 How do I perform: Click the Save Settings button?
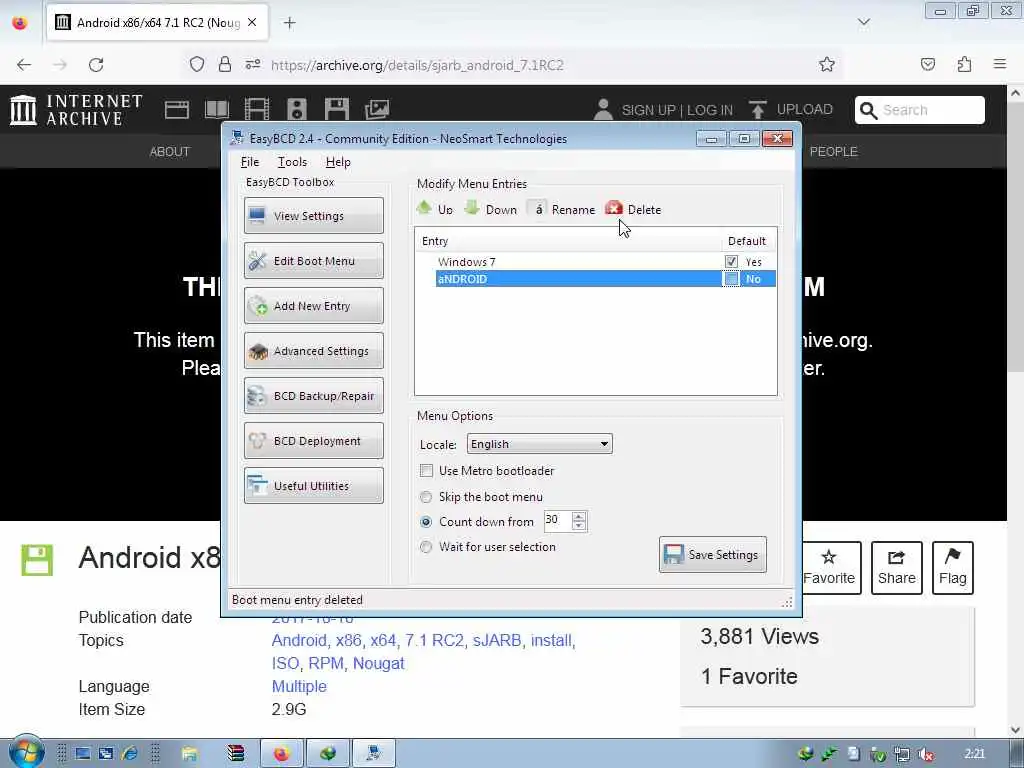[x=712, y=554]
